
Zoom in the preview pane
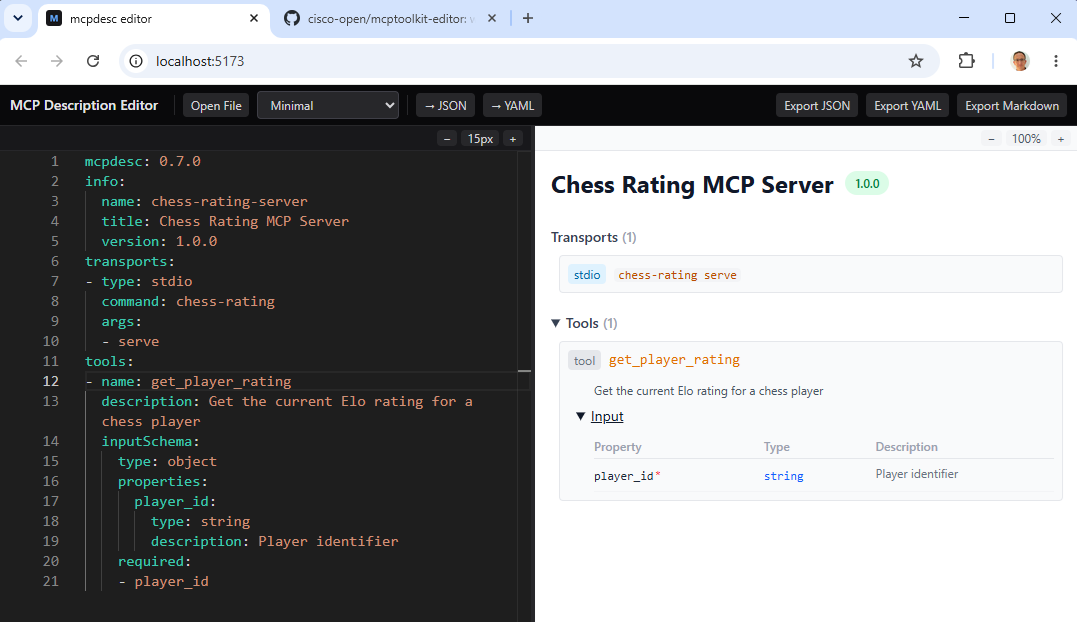(1061, 139)
